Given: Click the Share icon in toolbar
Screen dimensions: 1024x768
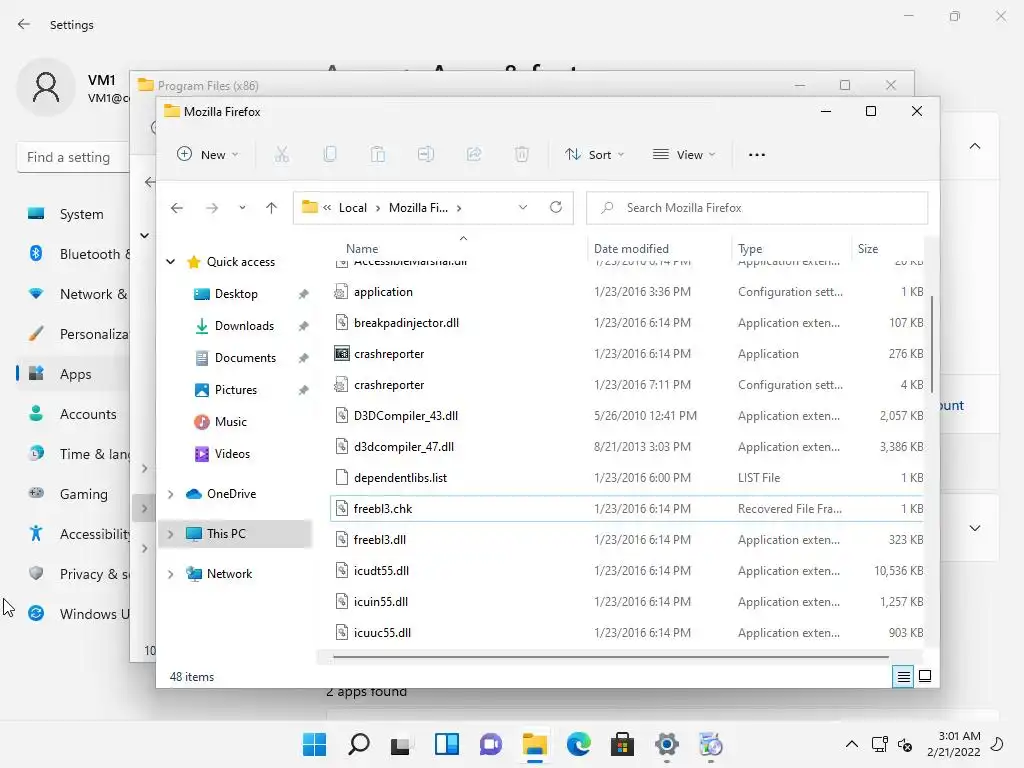Looking at the screenshot, I should [473, 155].
